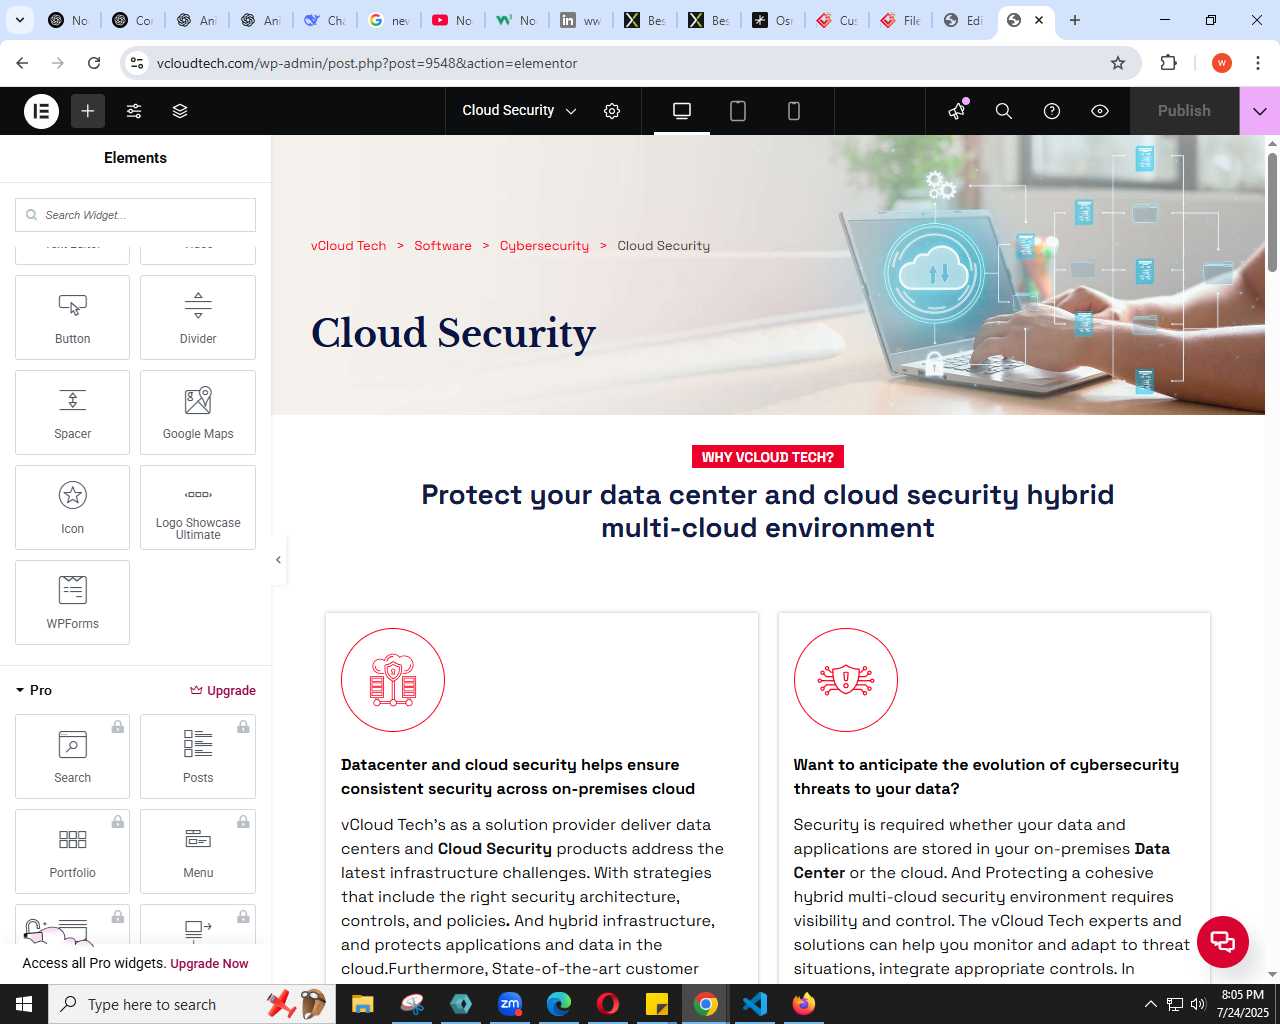1280x1024 pixels.
Task: Select the locked Search pro widget
Action: [x=72, y=756]
